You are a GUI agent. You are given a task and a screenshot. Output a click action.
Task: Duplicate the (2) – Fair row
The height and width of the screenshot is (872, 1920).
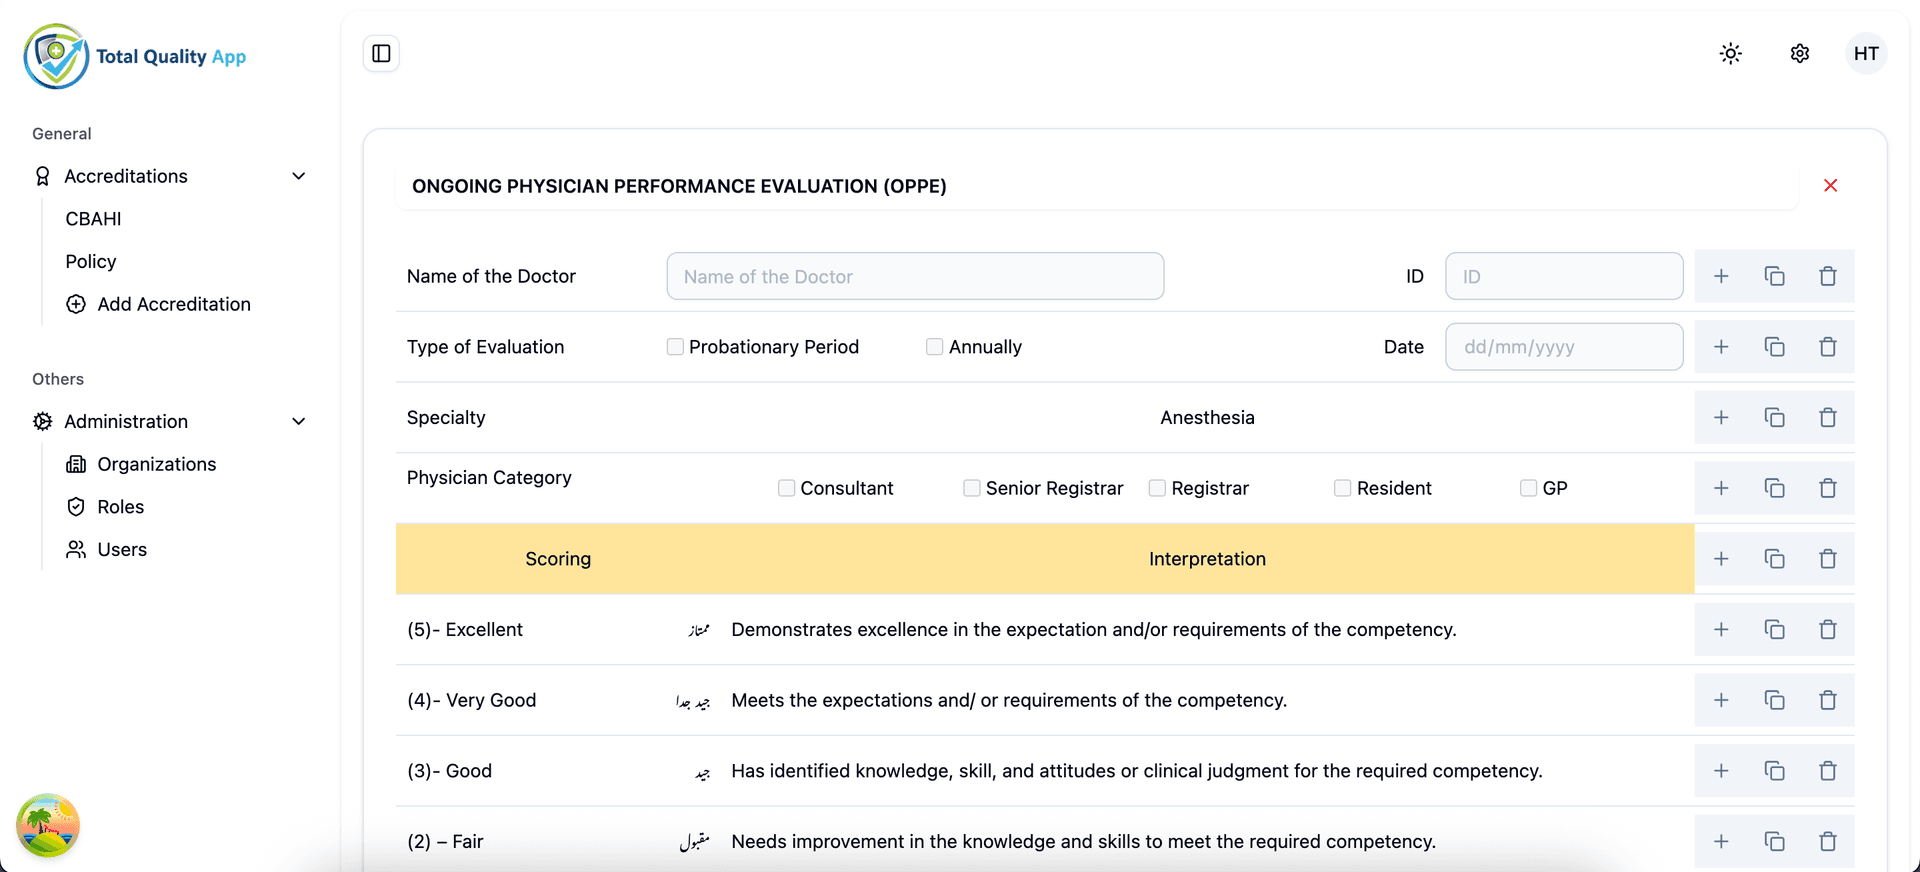(1775, 841)
